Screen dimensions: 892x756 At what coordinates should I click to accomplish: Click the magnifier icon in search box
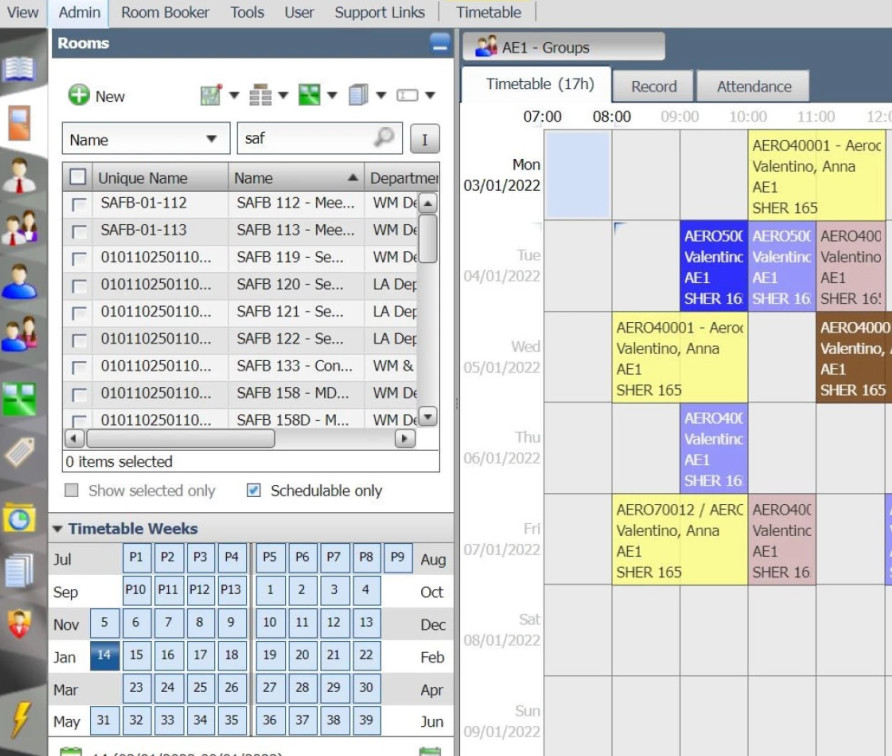click(383, 138)
